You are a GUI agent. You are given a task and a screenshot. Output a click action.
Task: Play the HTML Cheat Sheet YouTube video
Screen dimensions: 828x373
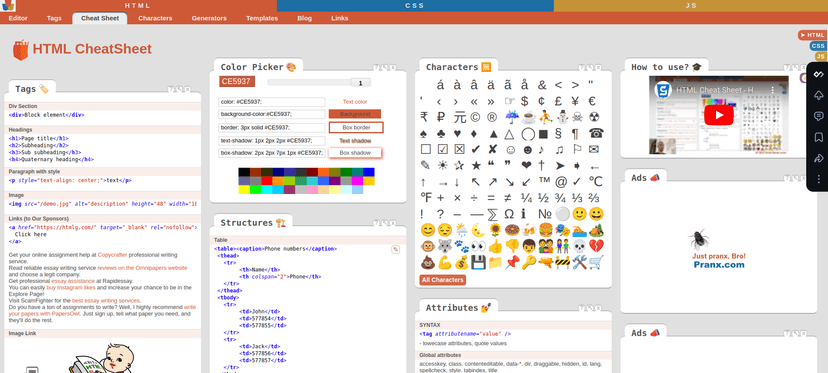pyautogui.click(x=718, y=115)
